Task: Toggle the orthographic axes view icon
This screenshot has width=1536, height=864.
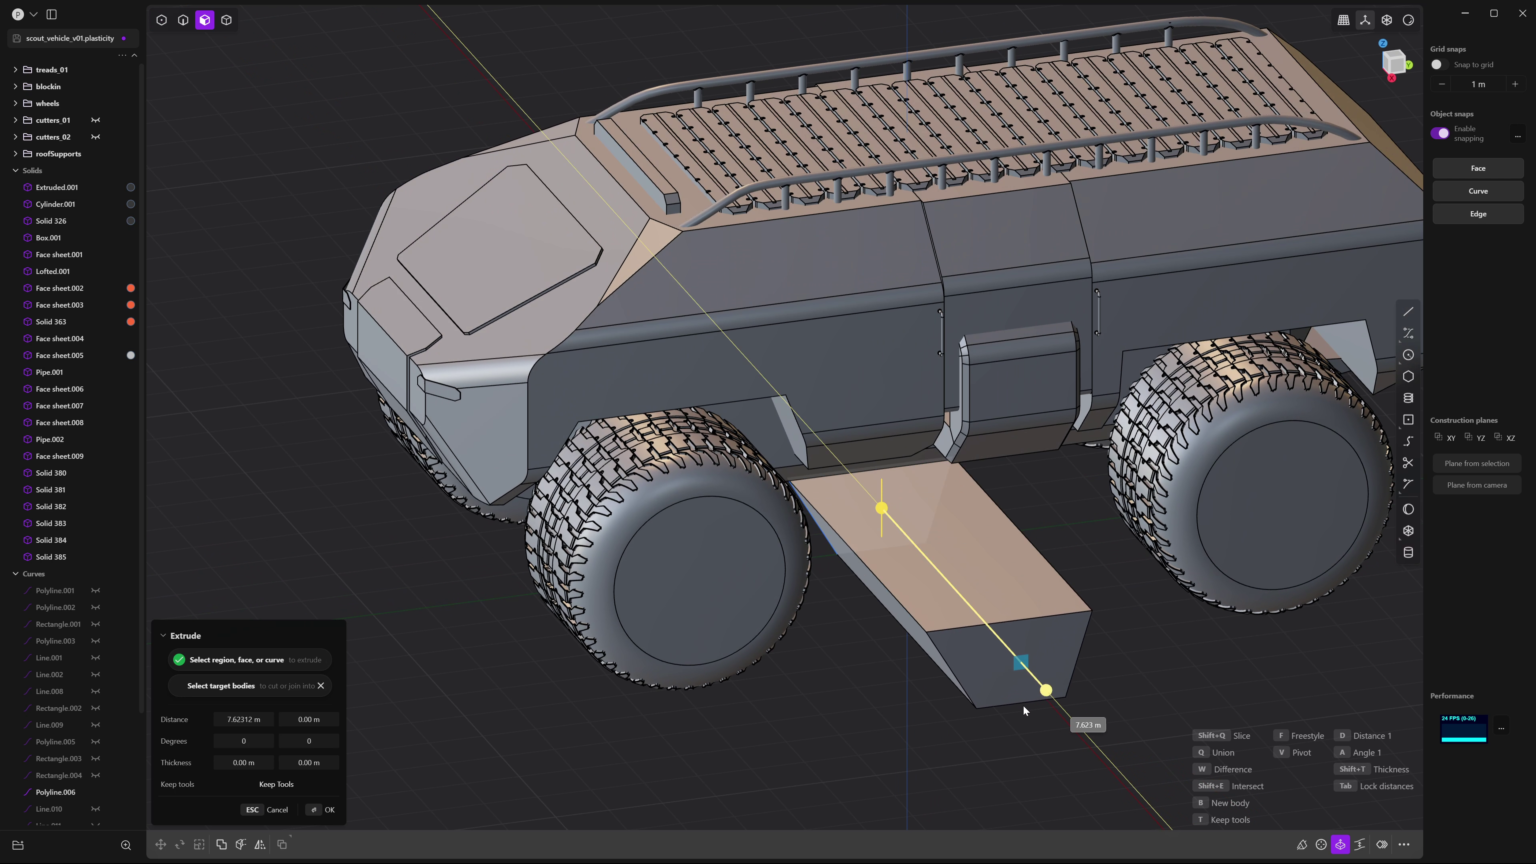Action: [x=1365, y=20]
